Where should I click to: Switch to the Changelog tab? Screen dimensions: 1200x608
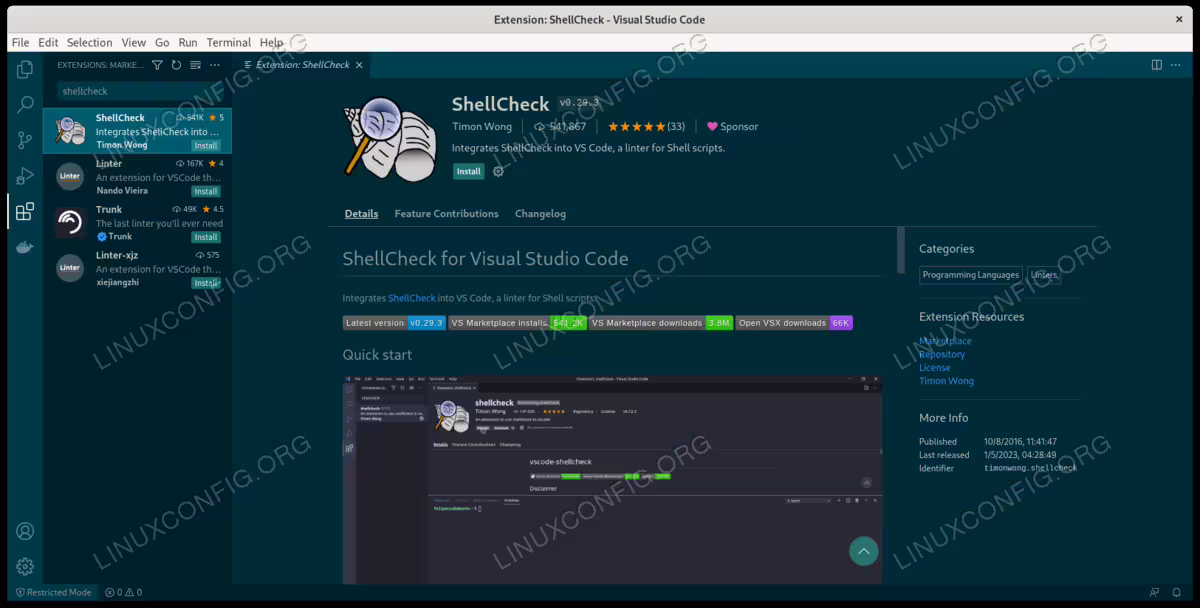tap(540, 214)
